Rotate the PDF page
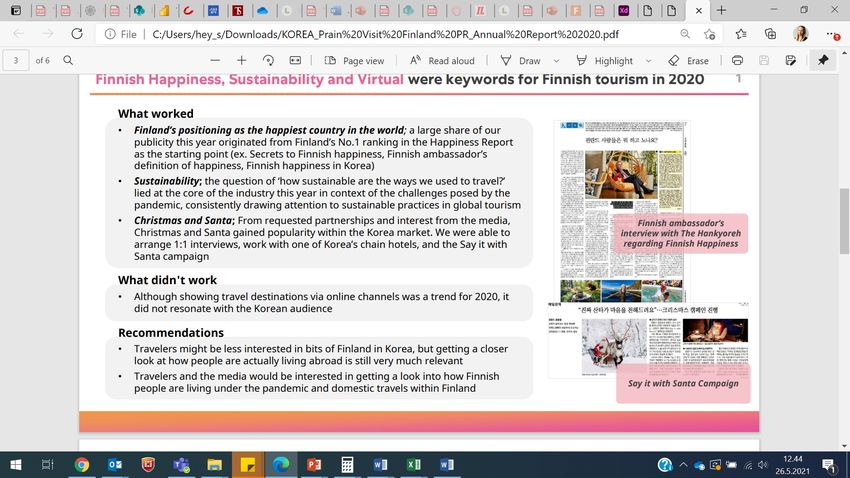850x478 pixels. point(268,60)
